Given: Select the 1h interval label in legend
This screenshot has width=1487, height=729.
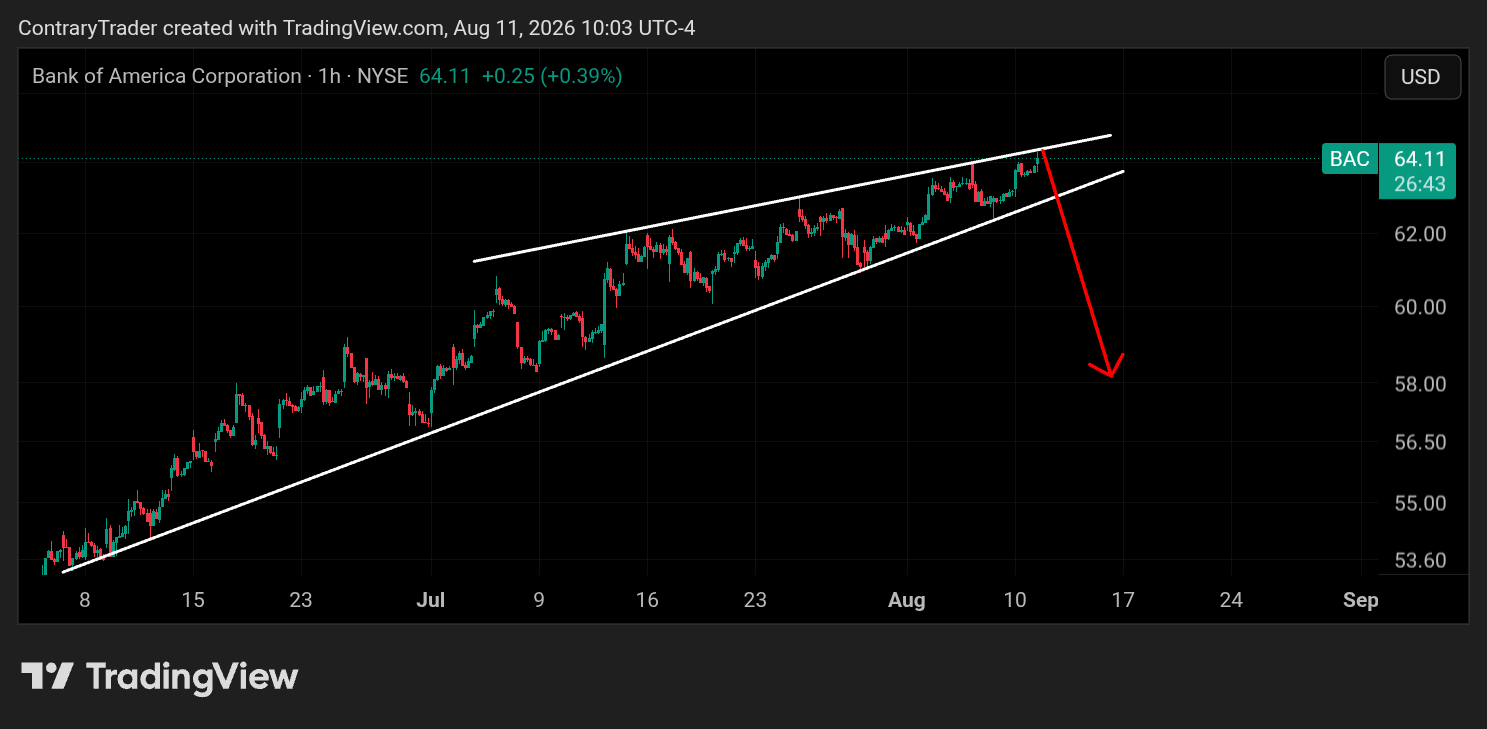Looking at the screenshot, I should (329, 76).
